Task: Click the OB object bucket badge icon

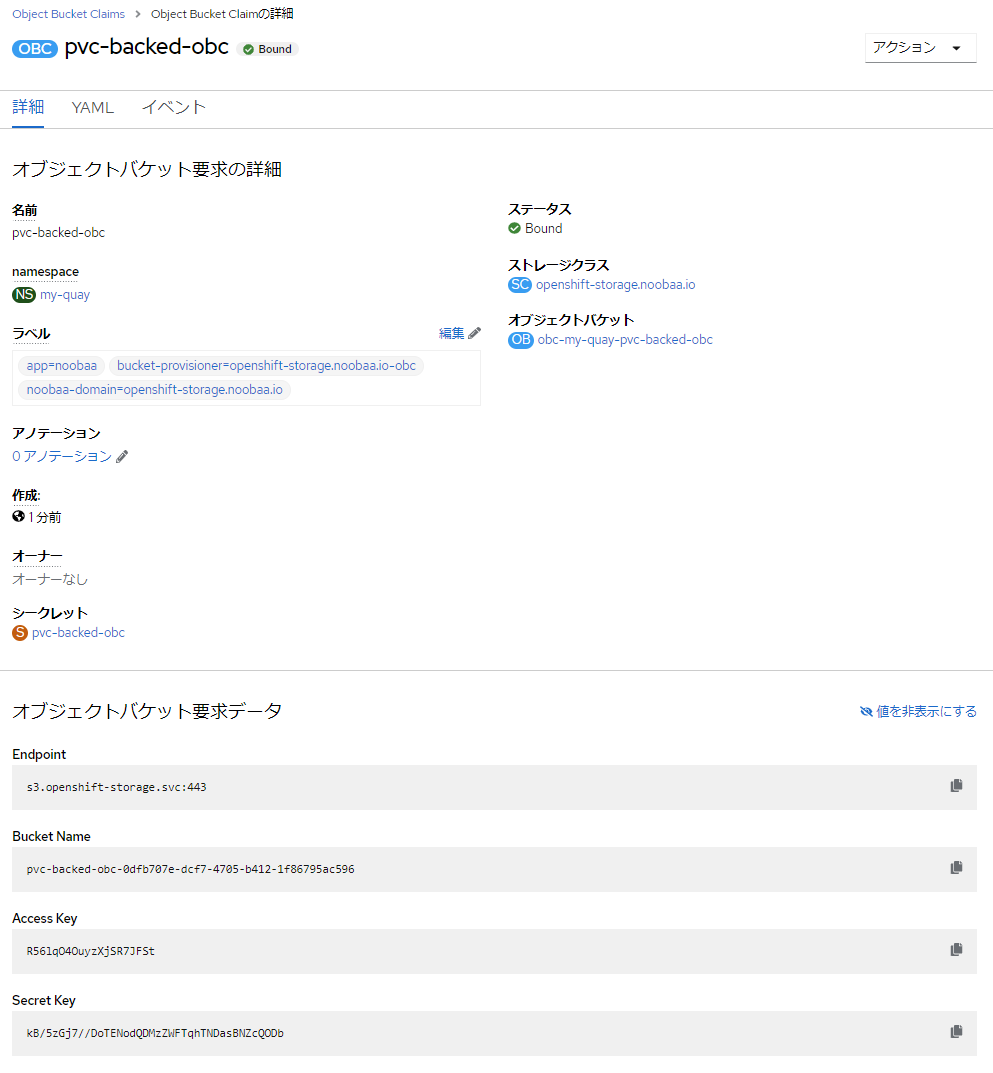Action: 519,340
